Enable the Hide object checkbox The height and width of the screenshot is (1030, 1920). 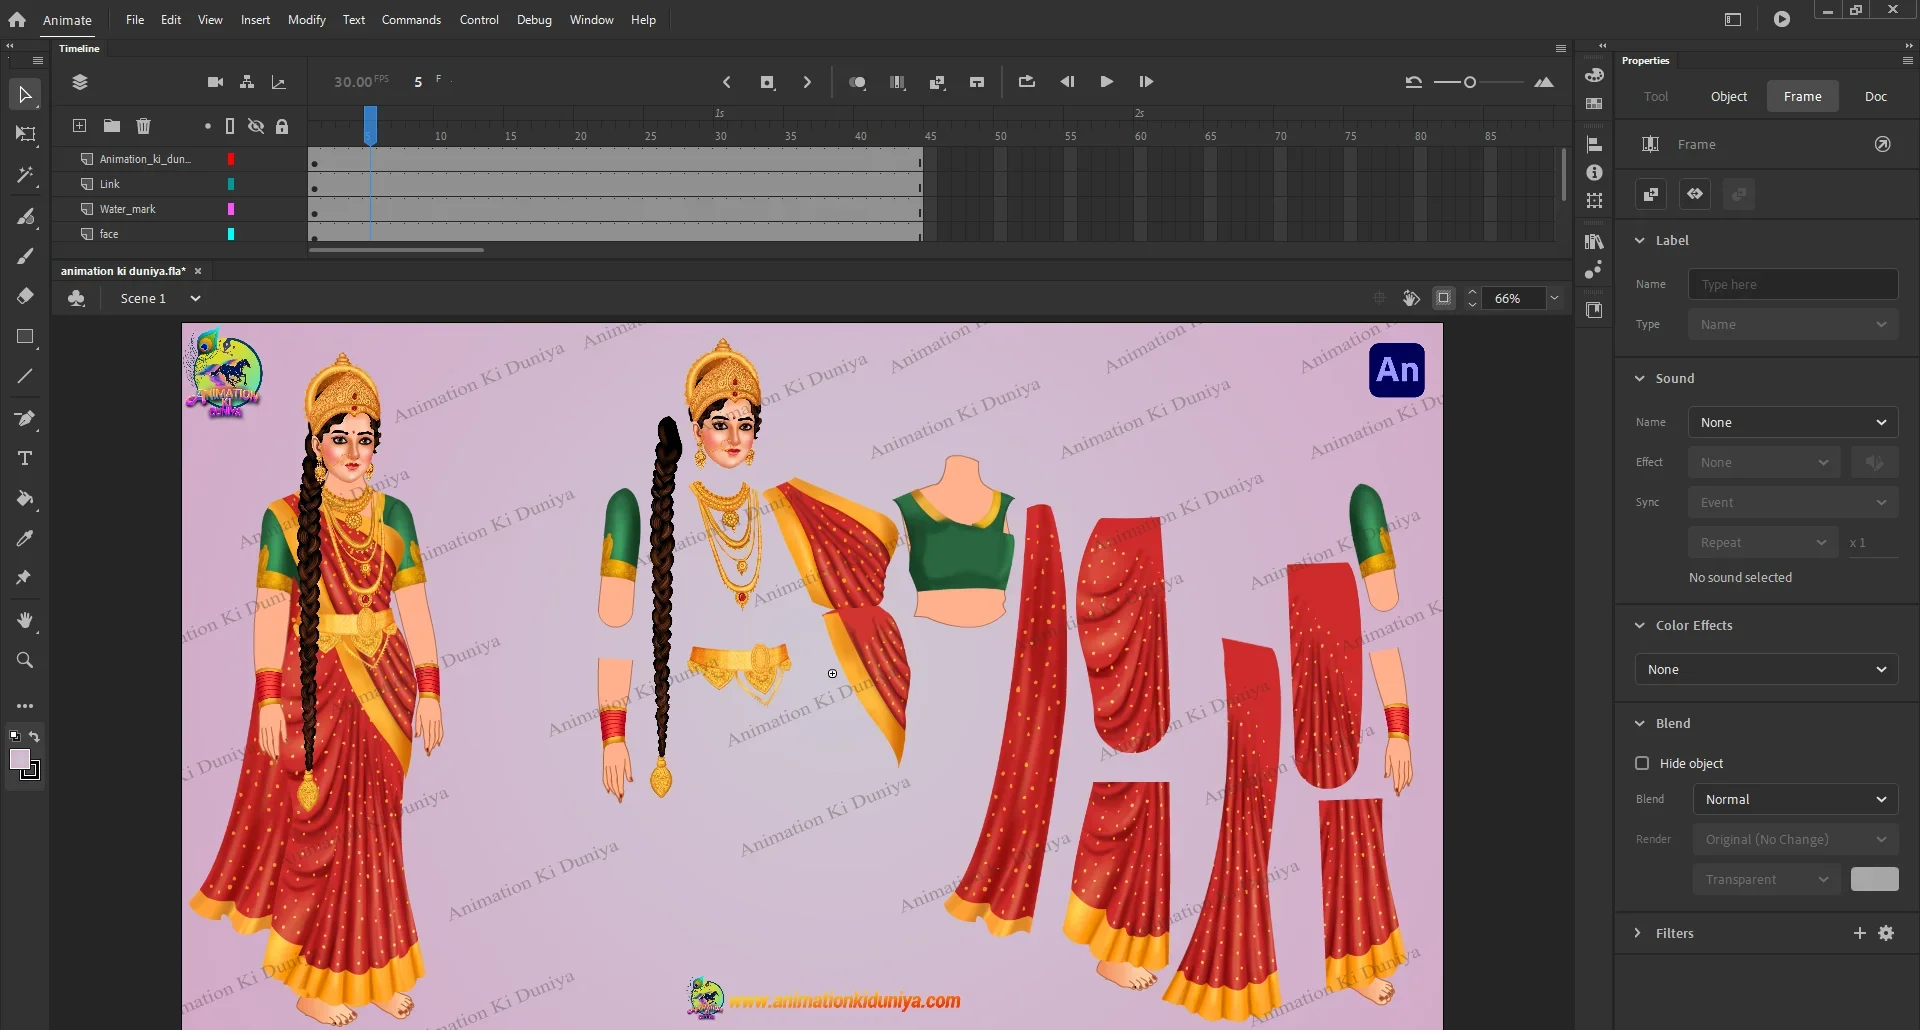click(x=1641, y=764)
